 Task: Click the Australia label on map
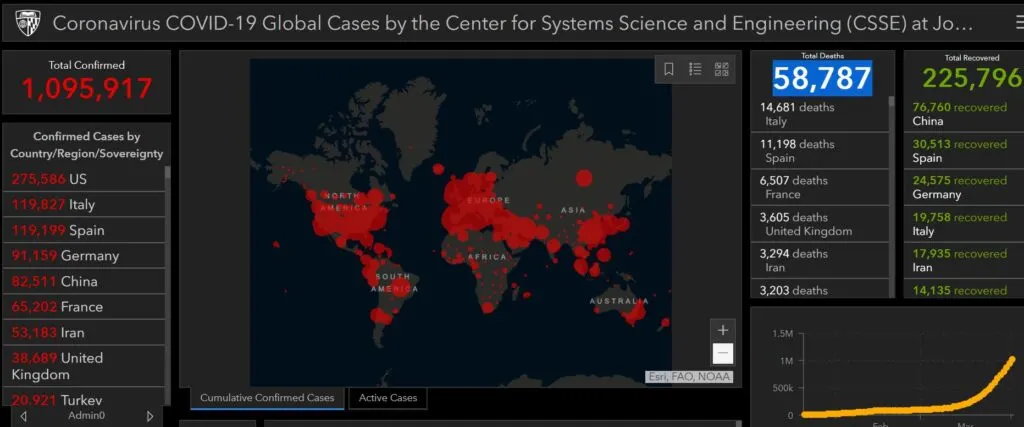pos(619,301)
